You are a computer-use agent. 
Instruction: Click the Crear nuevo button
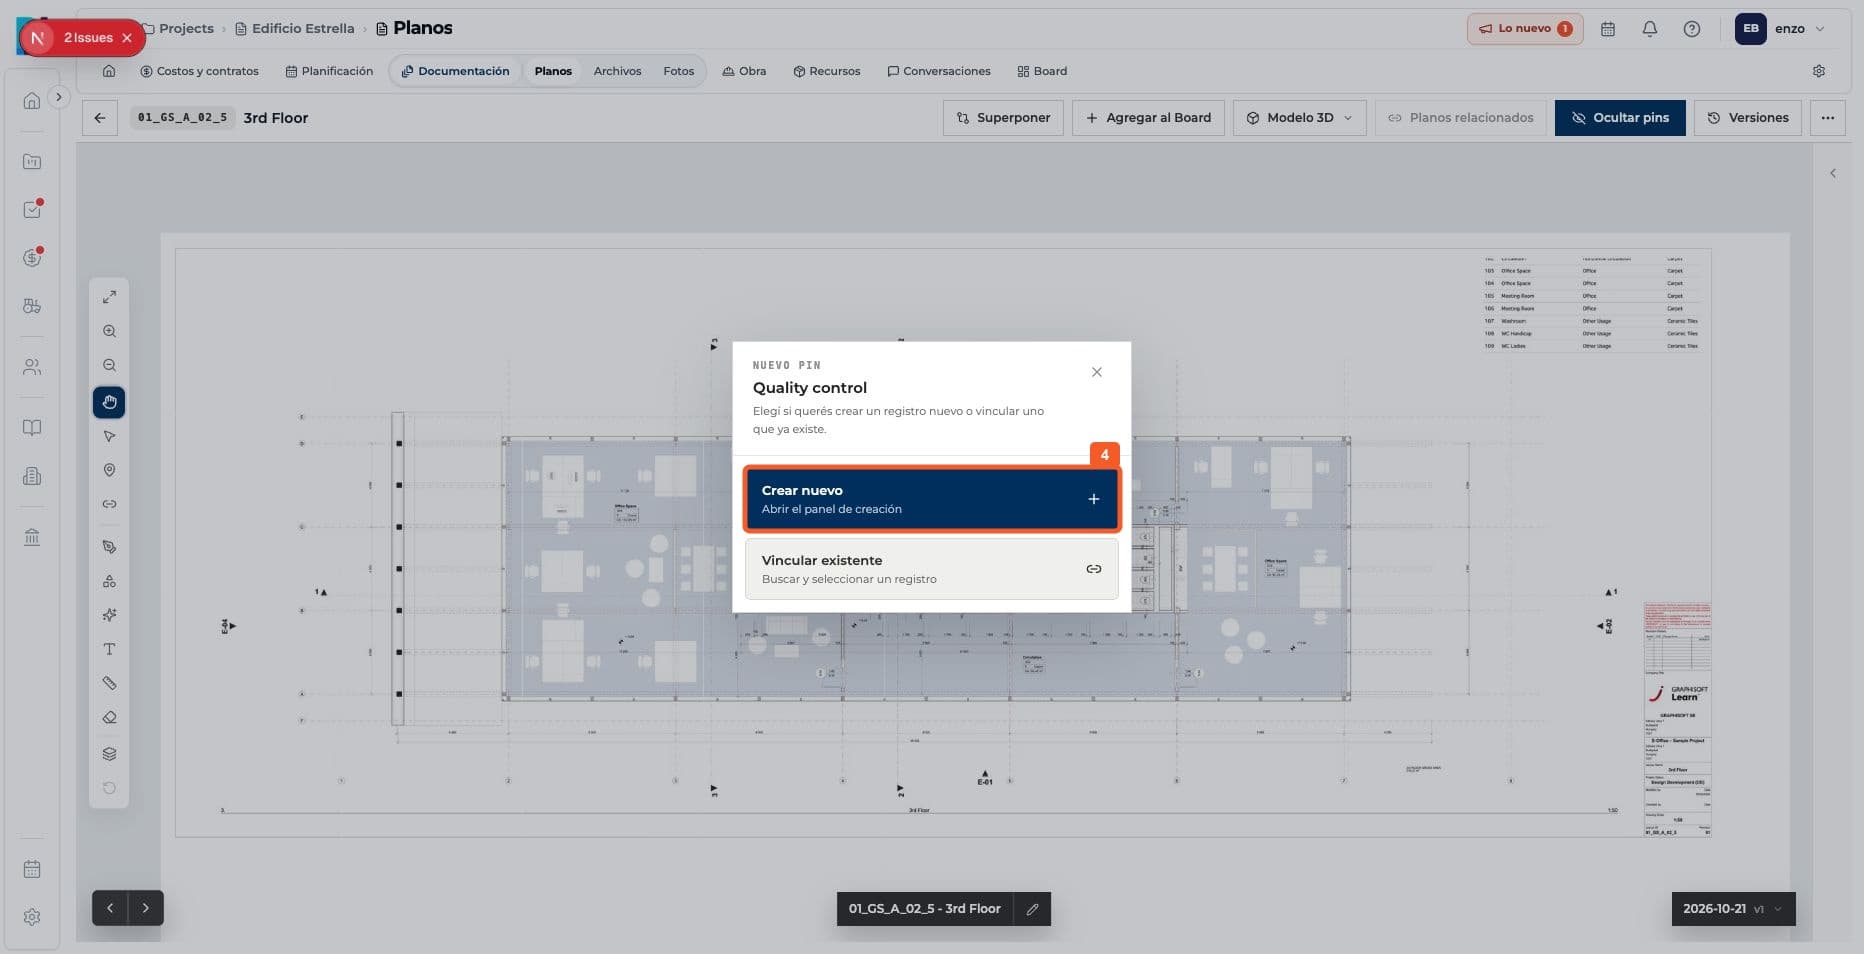pos(931,499)
